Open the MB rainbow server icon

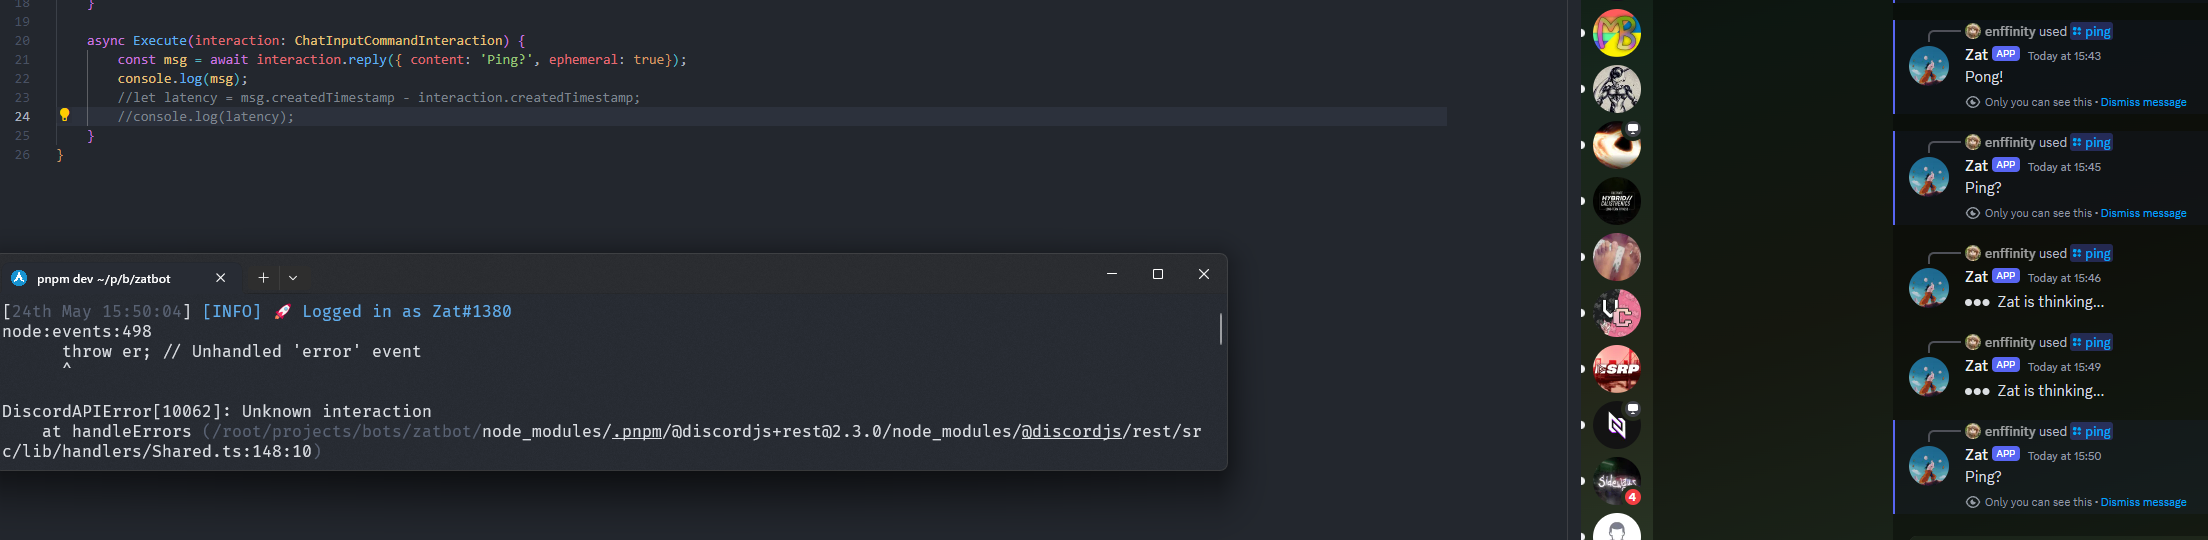pos(1617,33)
